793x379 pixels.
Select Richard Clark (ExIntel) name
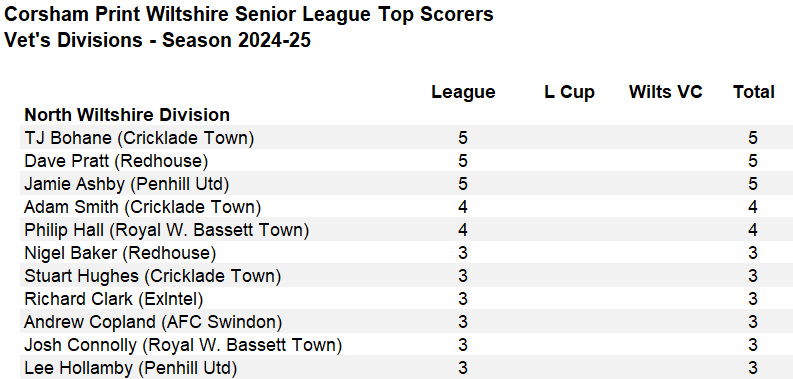coord(114,299)
